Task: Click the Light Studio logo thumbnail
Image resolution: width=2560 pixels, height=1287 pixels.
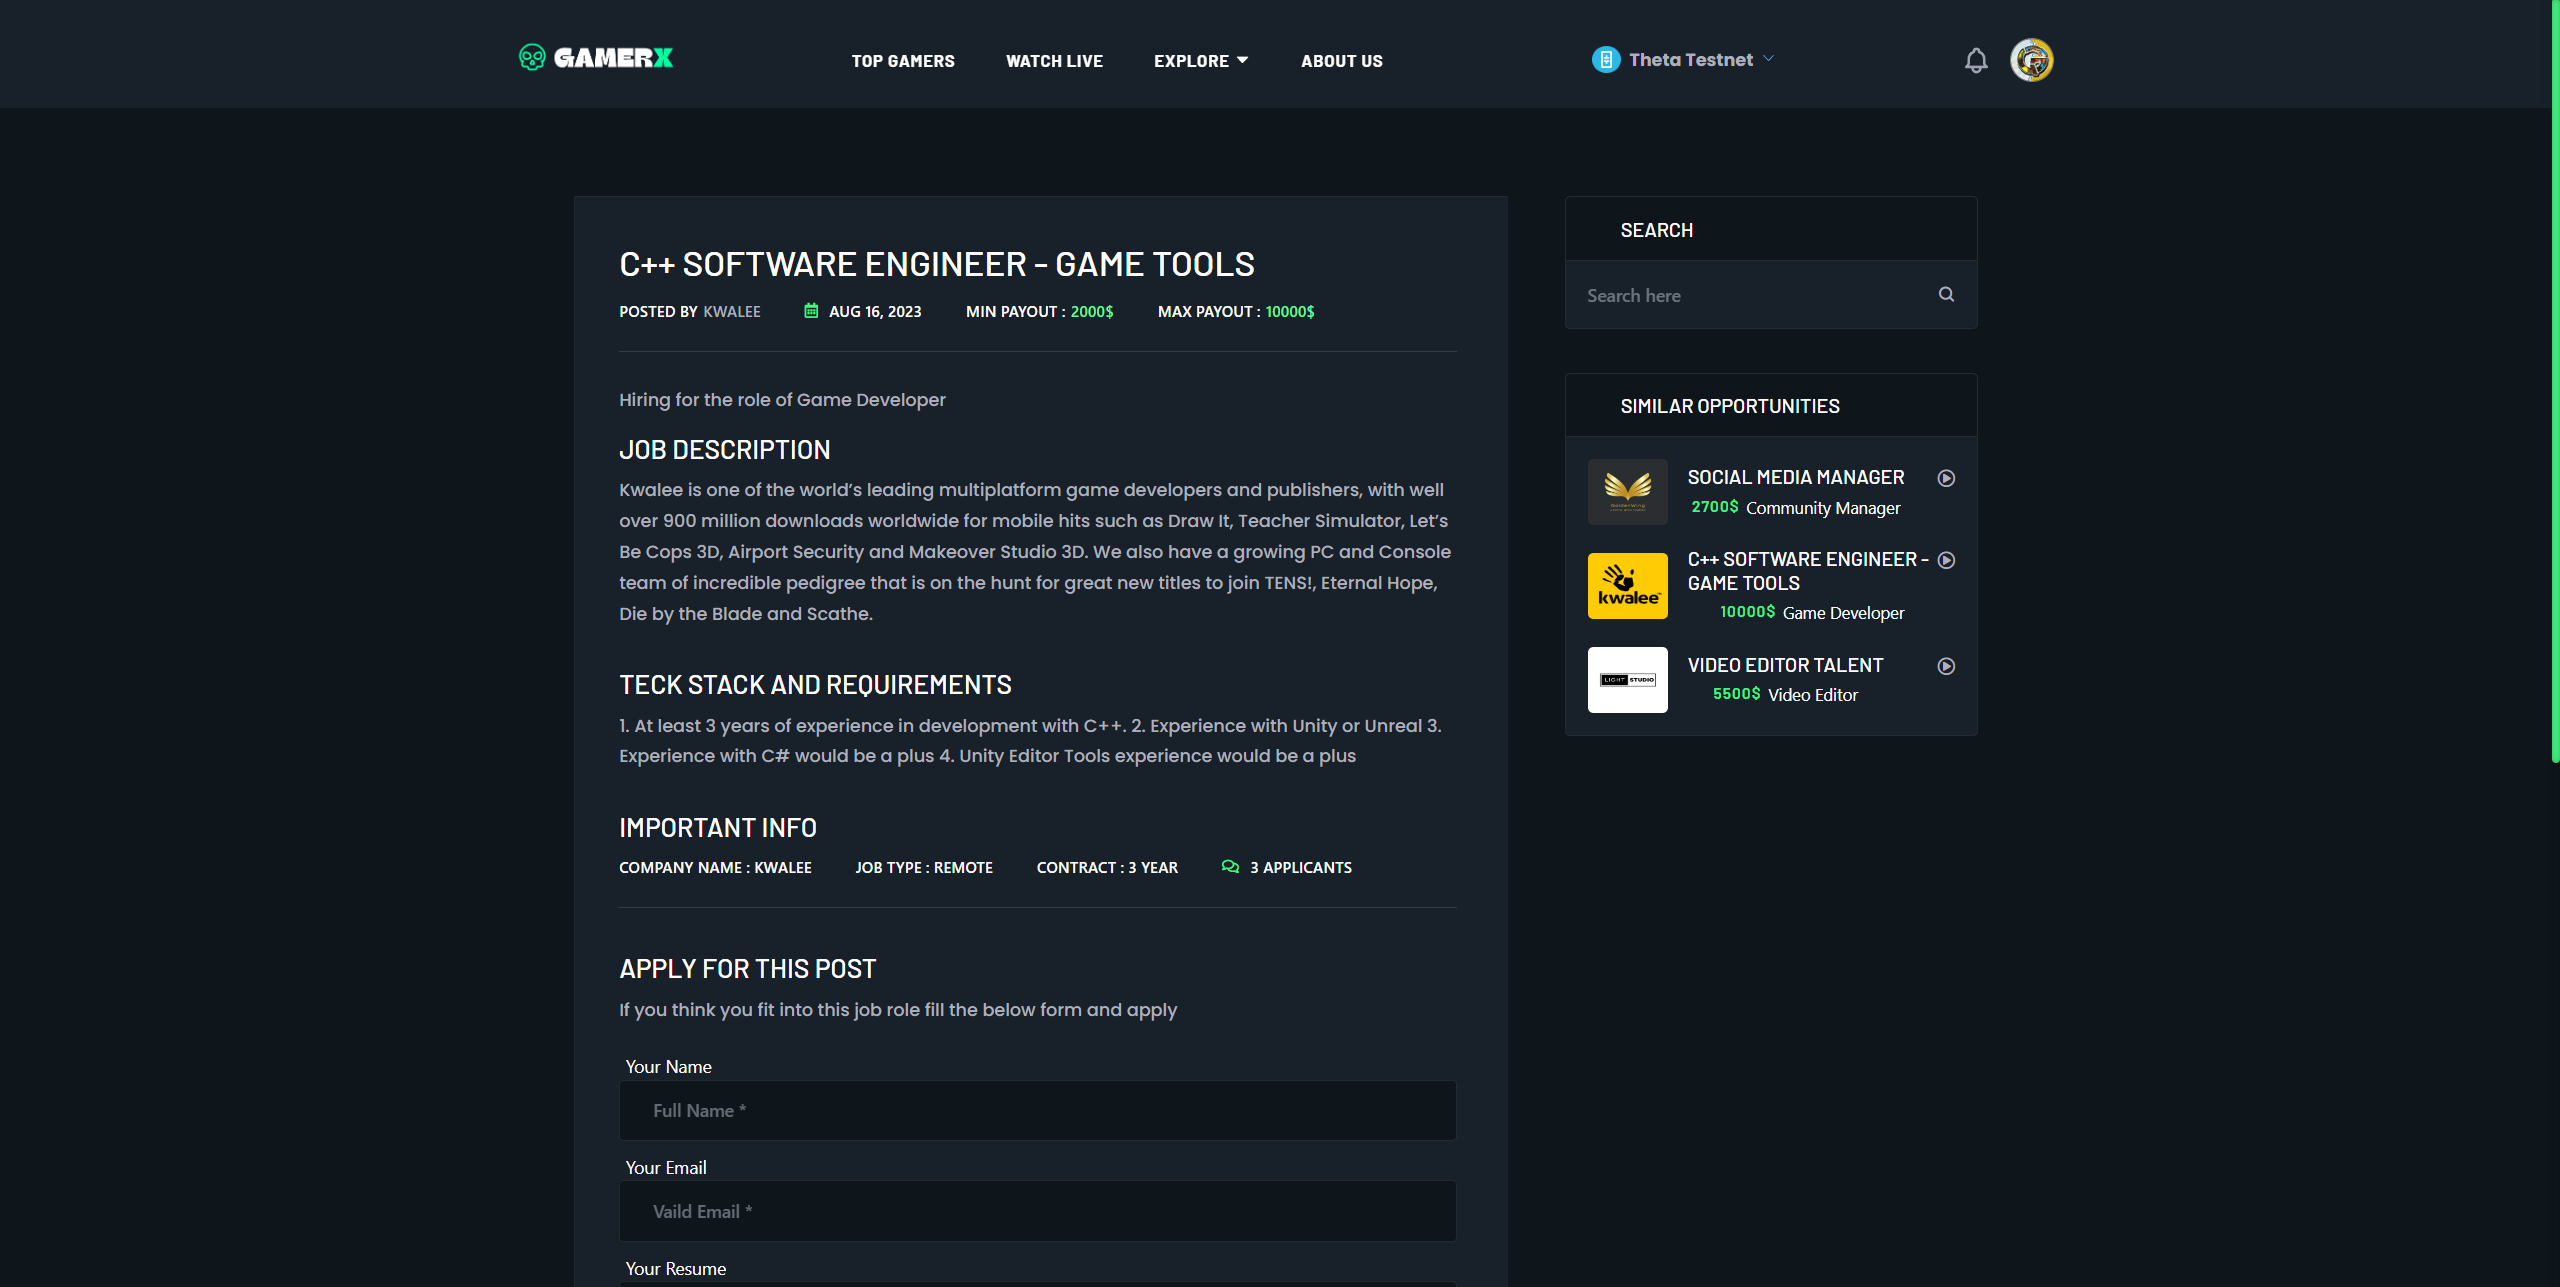Action: coord(1627,679)
